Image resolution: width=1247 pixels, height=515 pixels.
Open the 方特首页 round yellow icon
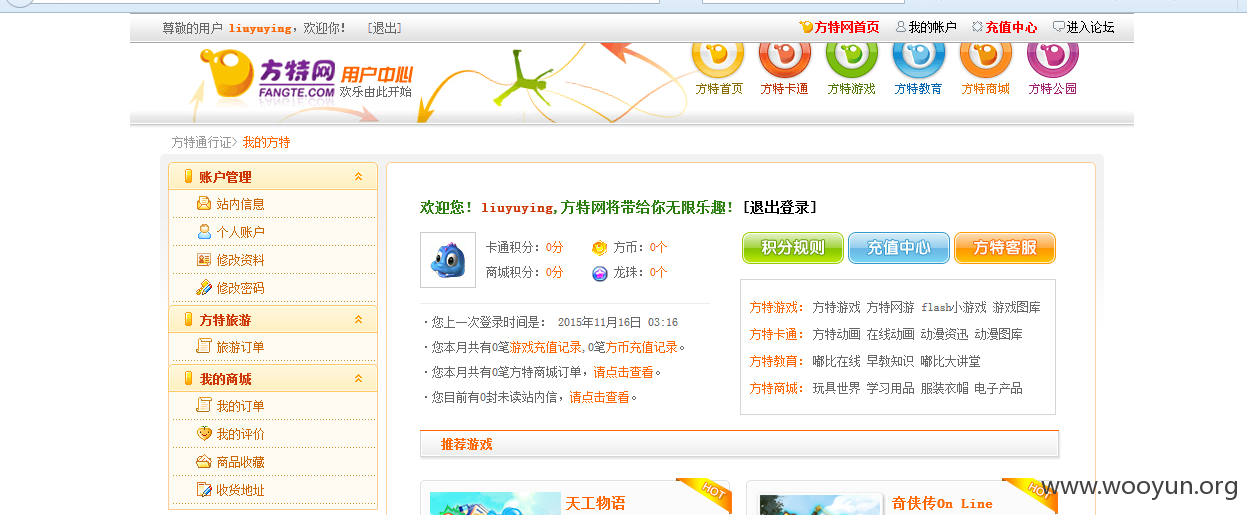click(x=719, y=54)
